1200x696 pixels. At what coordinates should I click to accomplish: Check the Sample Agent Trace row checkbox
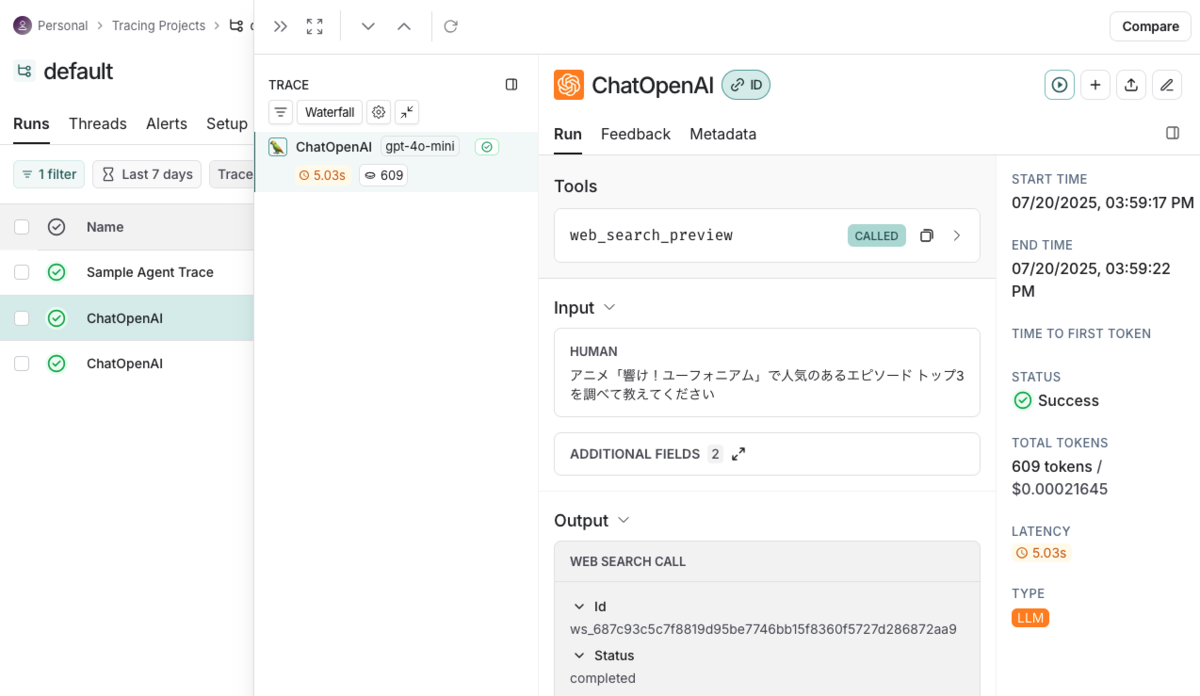click(x=22, y=272)
